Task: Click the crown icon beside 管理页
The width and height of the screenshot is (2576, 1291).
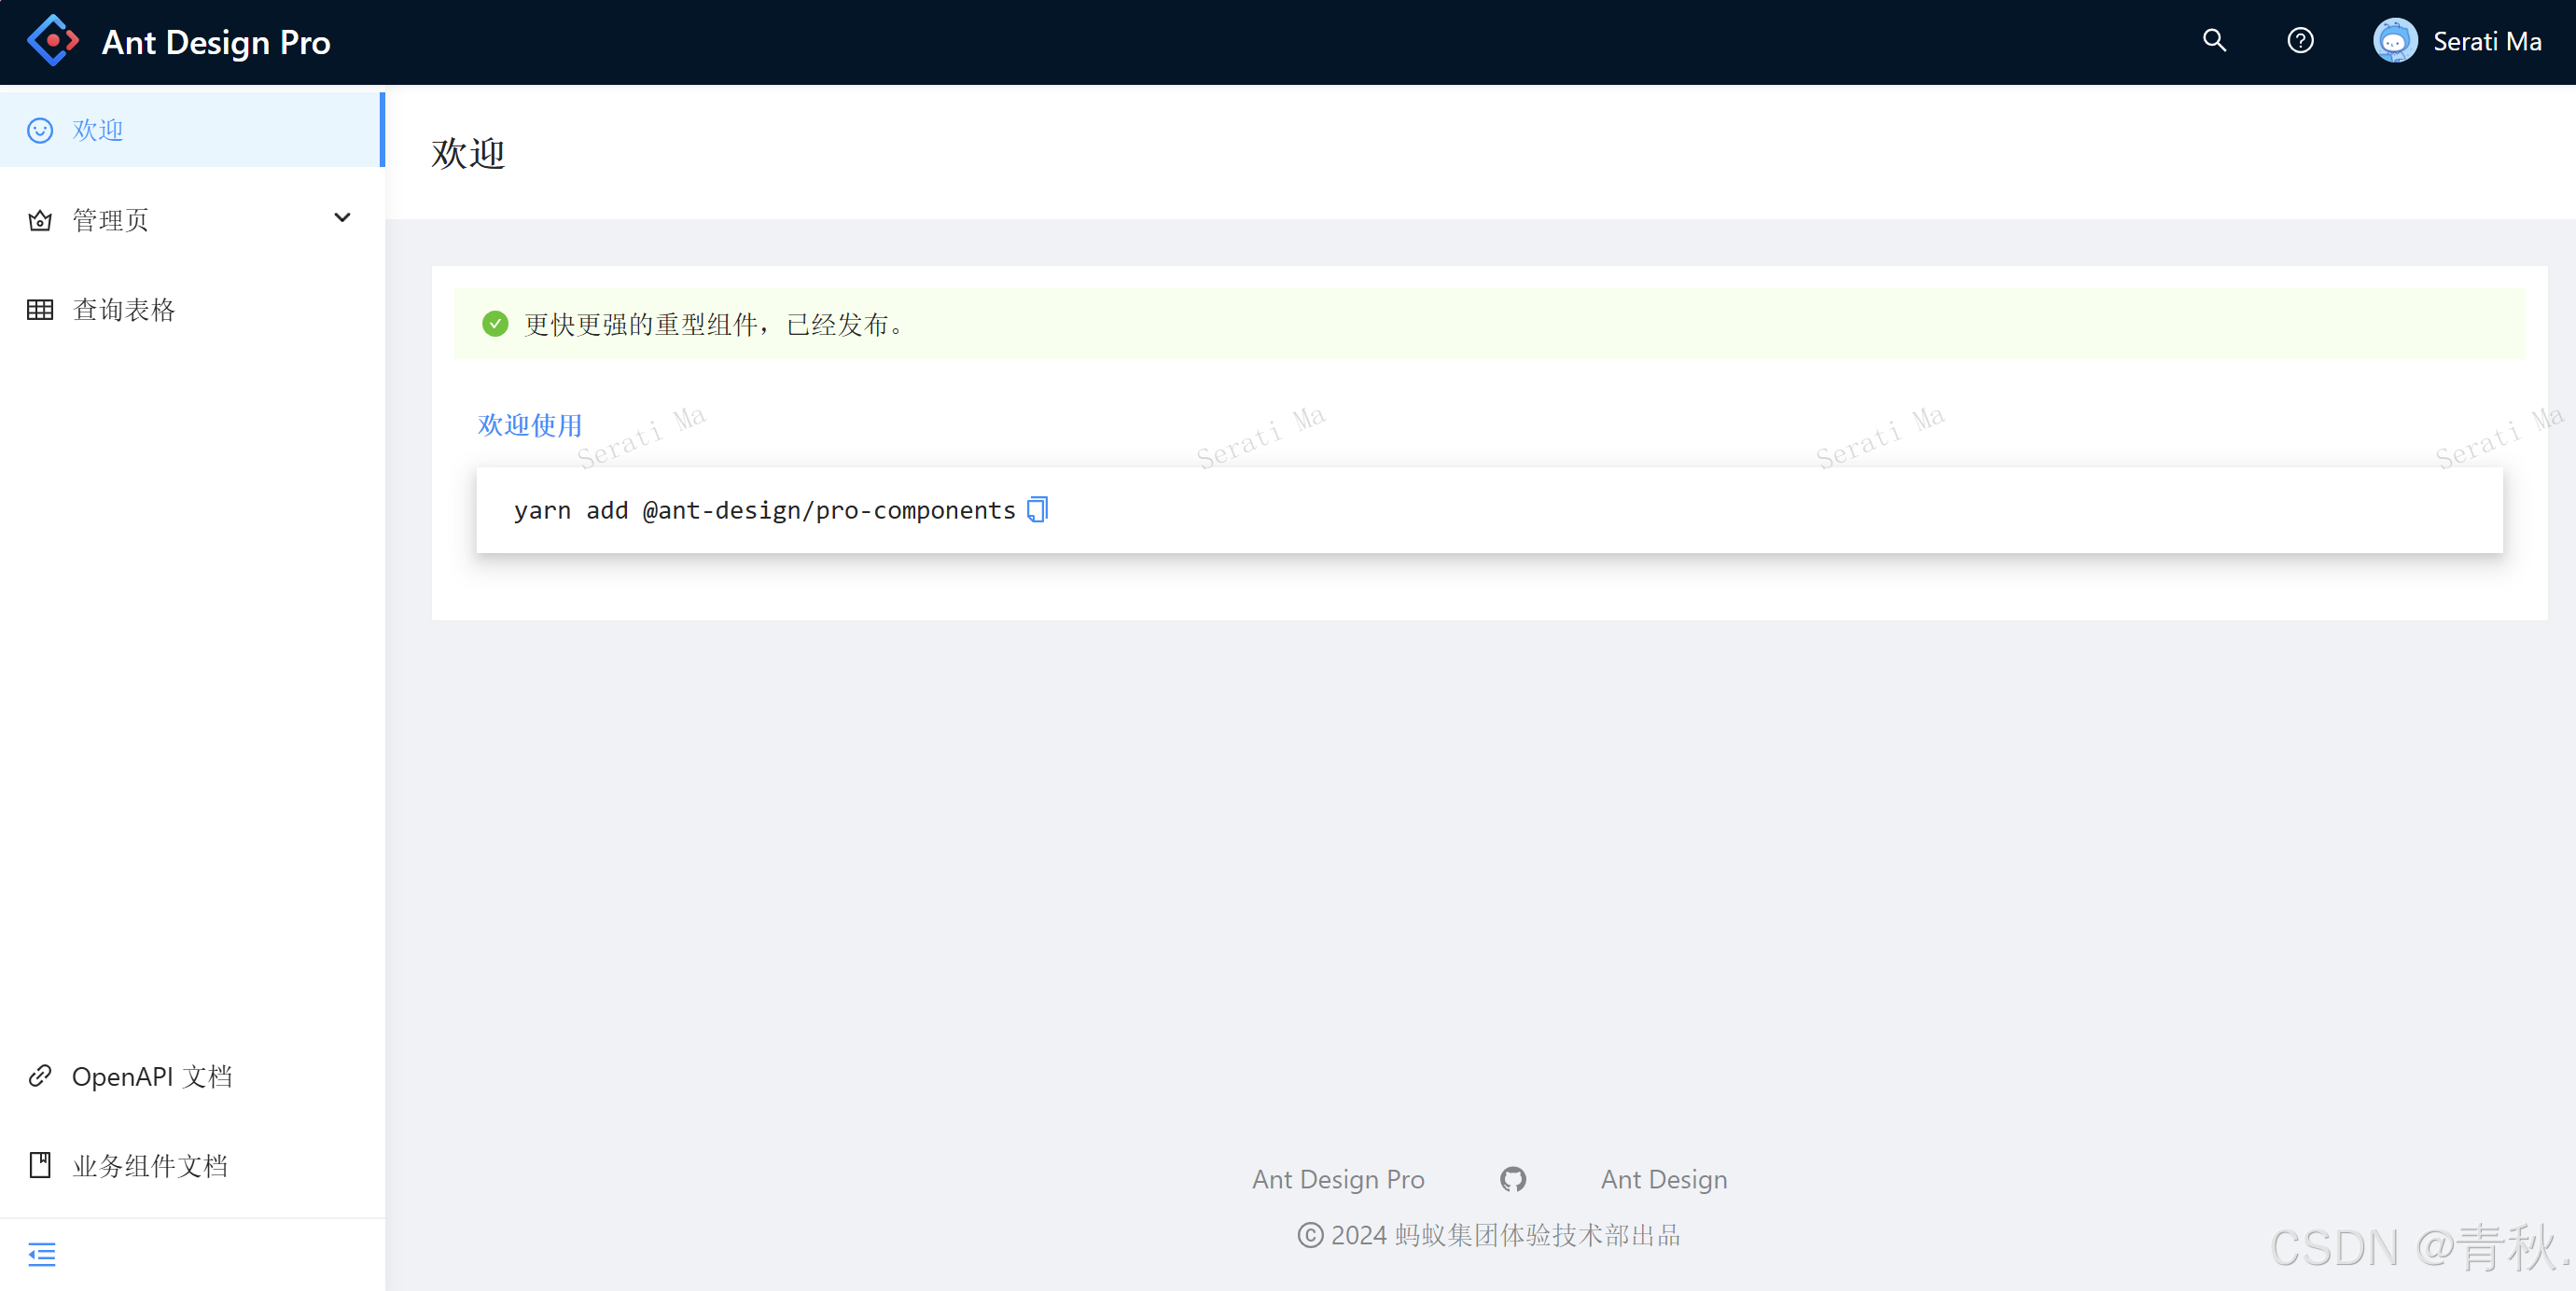Action: coord(40,220)
